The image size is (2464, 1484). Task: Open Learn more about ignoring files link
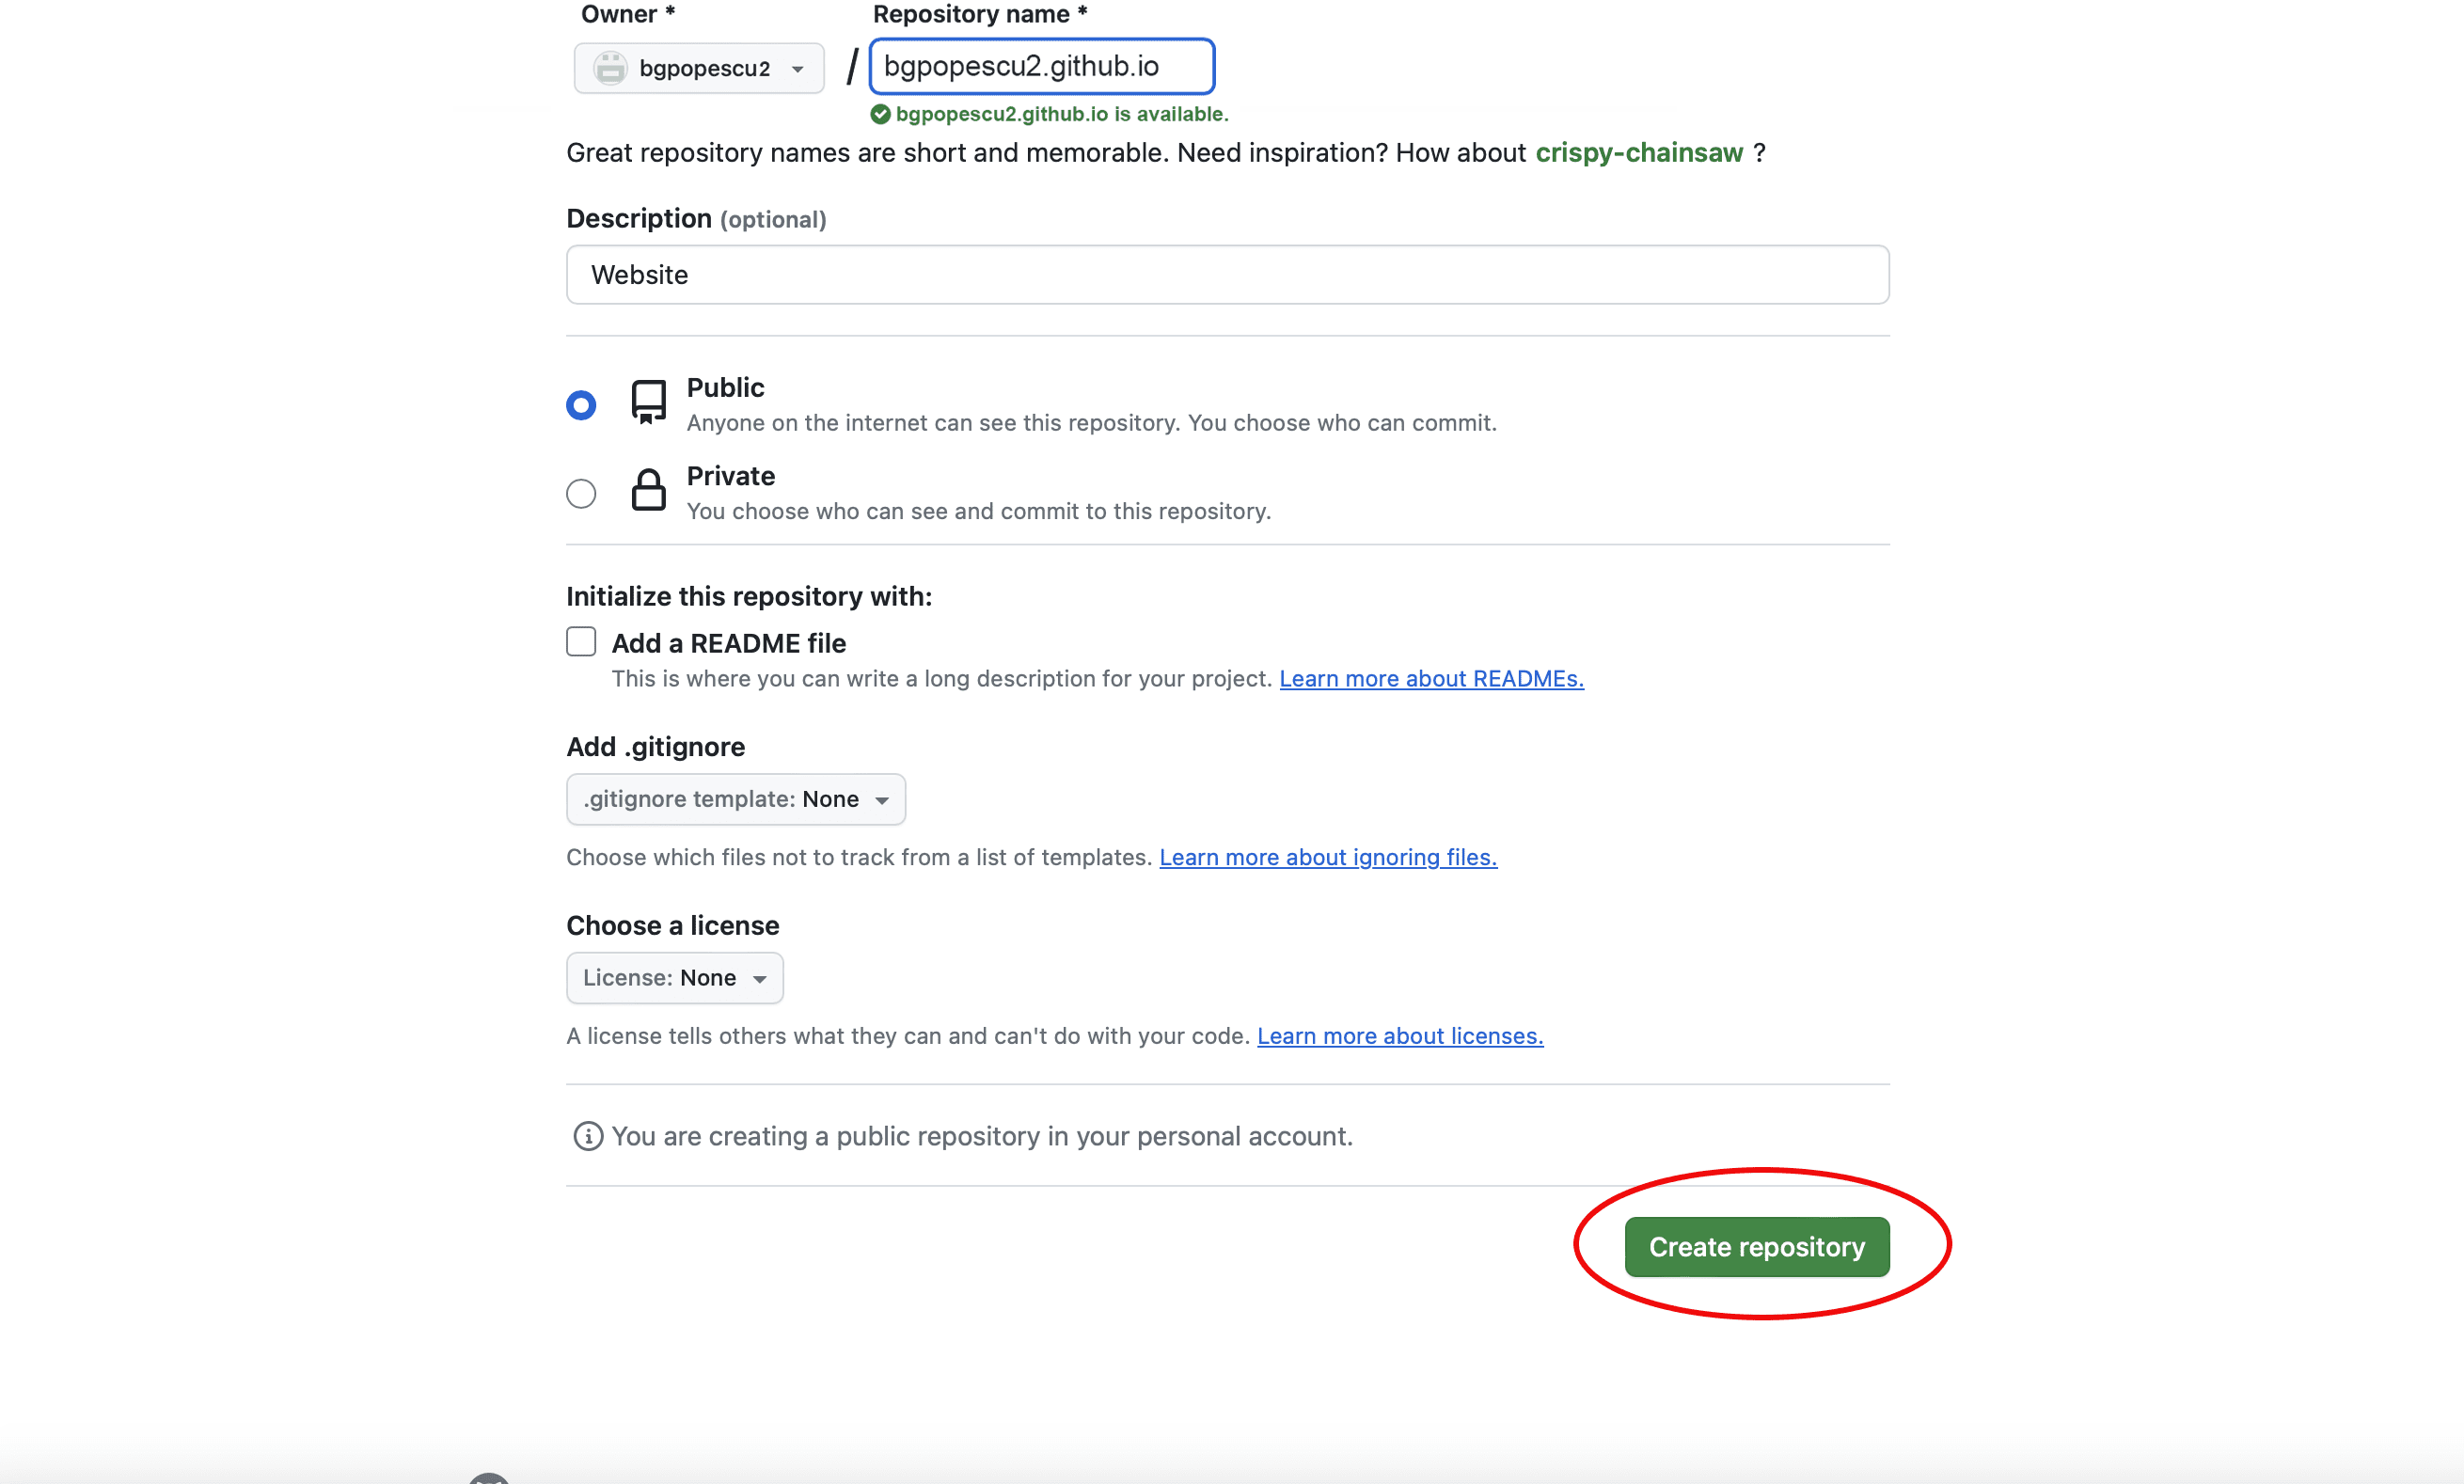1328,857
